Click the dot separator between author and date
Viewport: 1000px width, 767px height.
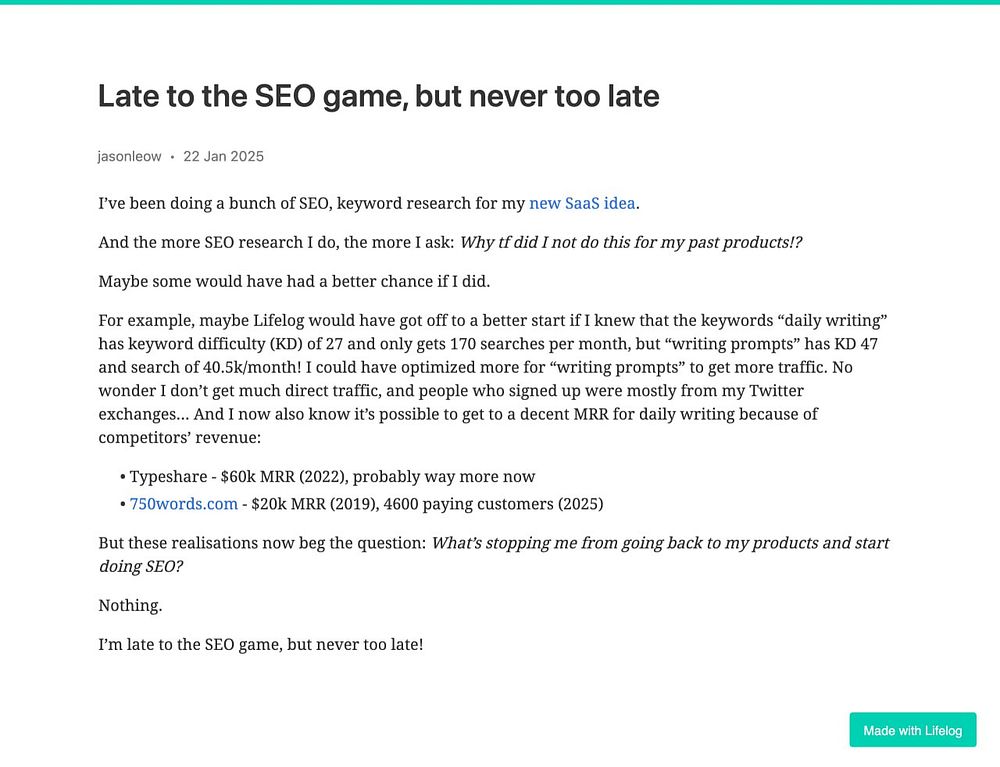tap(172, 158)
